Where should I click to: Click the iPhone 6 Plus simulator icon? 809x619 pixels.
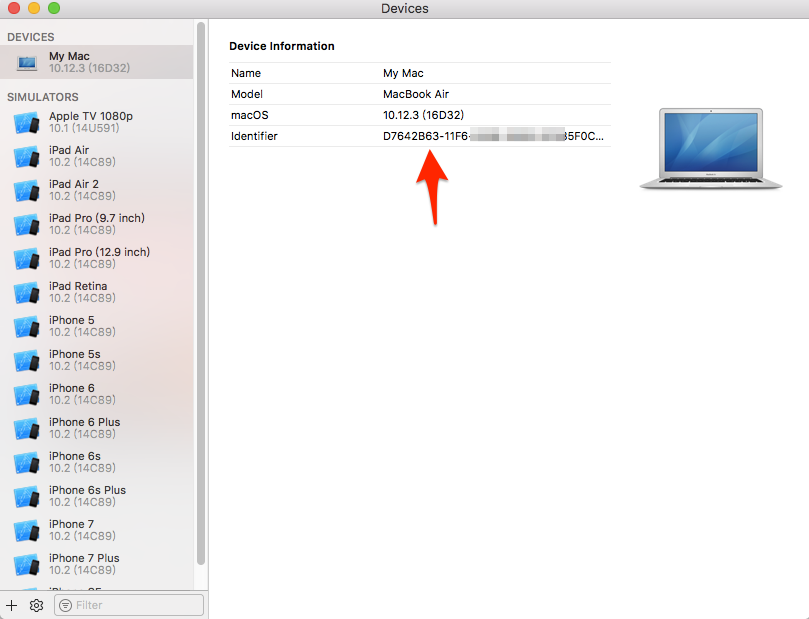(26, 429)
